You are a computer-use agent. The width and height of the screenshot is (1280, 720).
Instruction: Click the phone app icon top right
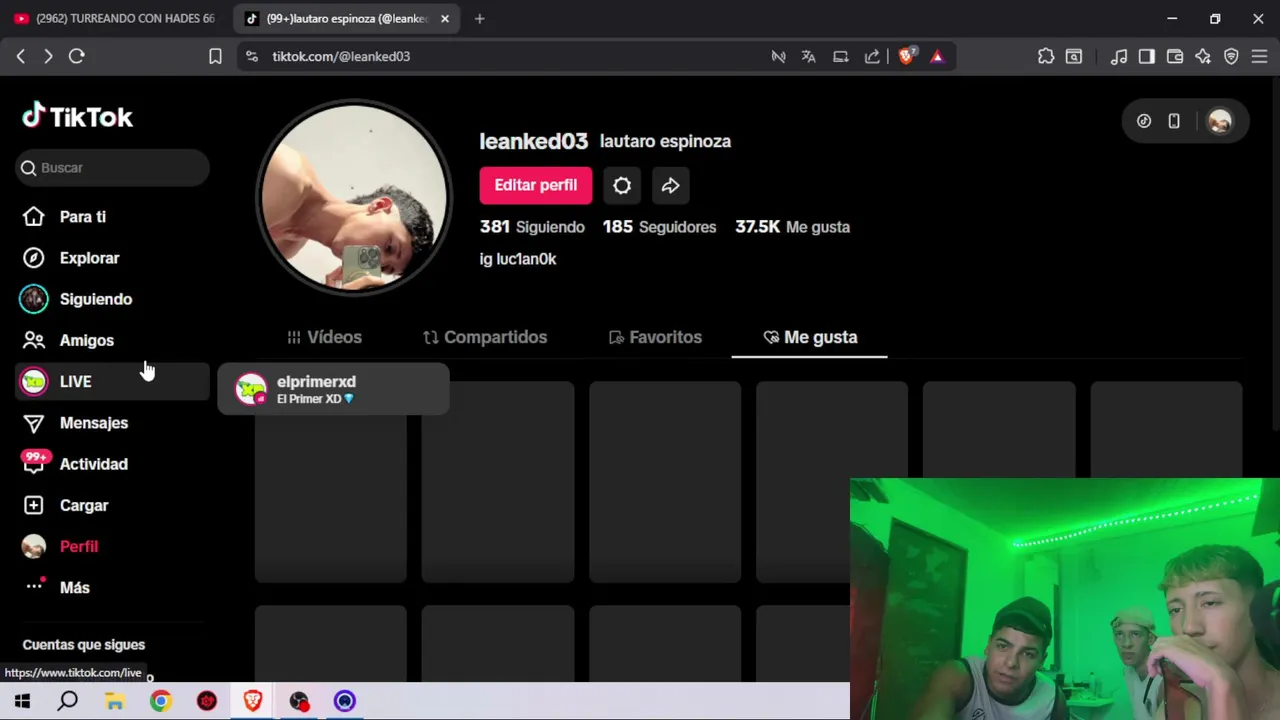tap(1174, 121)
